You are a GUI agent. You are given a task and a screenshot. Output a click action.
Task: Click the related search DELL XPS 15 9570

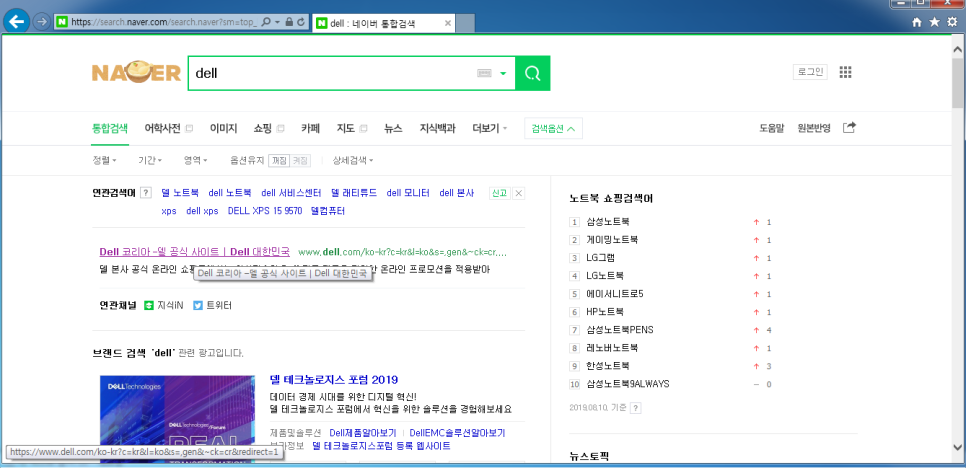[265, 211]
